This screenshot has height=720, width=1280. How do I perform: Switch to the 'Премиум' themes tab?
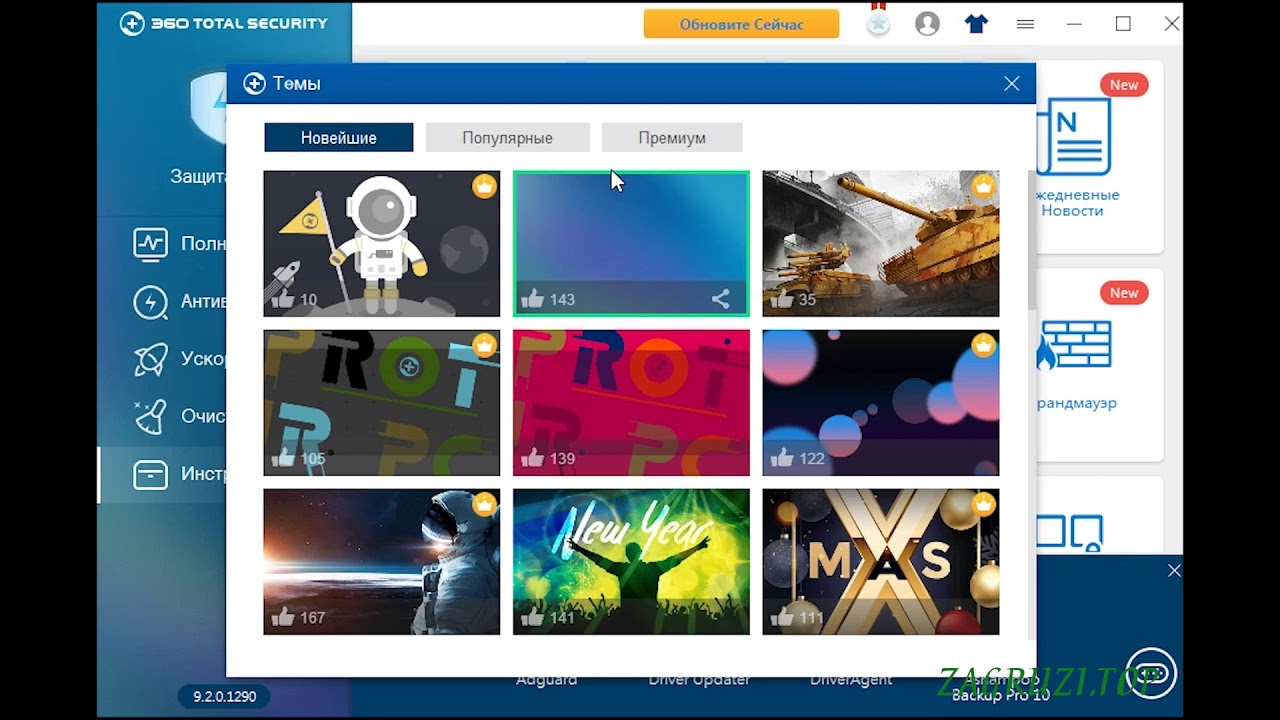coord(672,138)
